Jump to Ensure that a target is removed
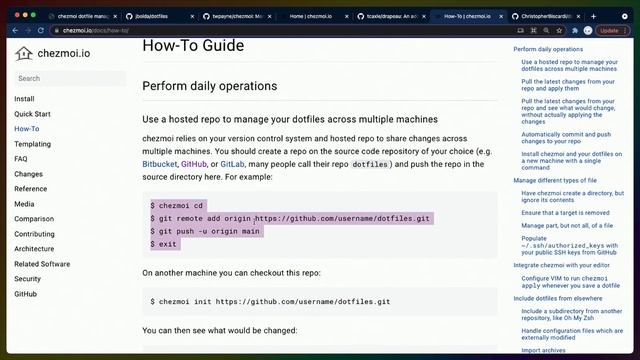 [x=565, y=213]
